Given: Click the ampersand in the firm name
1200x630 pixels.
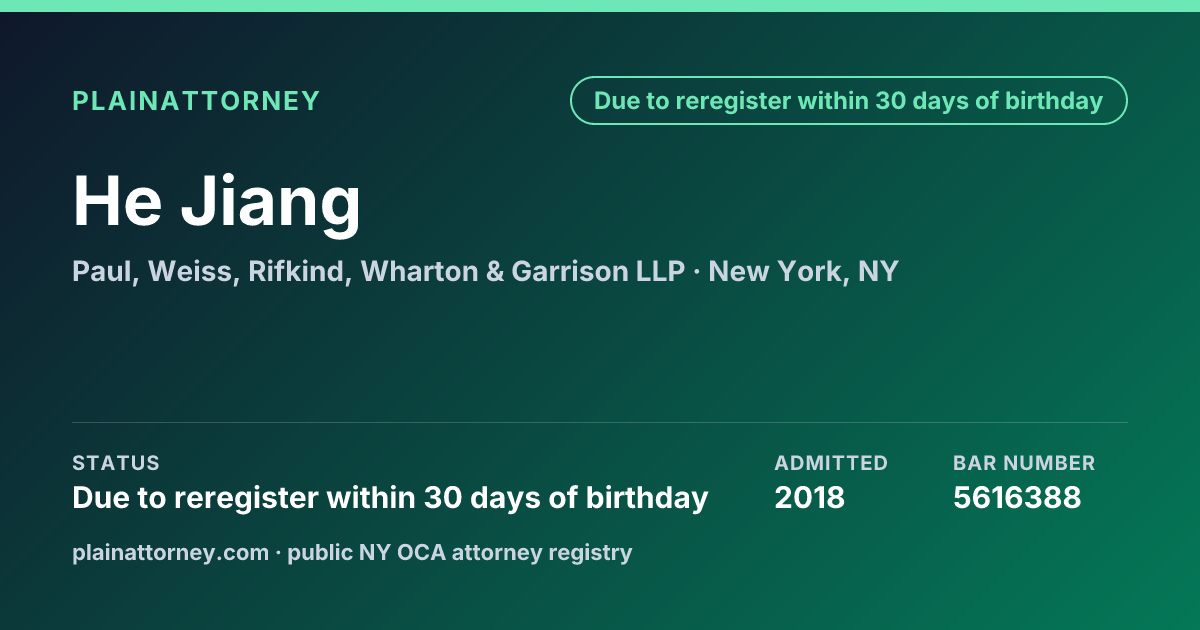Looking at the screenshot, I should pos(494,271).
